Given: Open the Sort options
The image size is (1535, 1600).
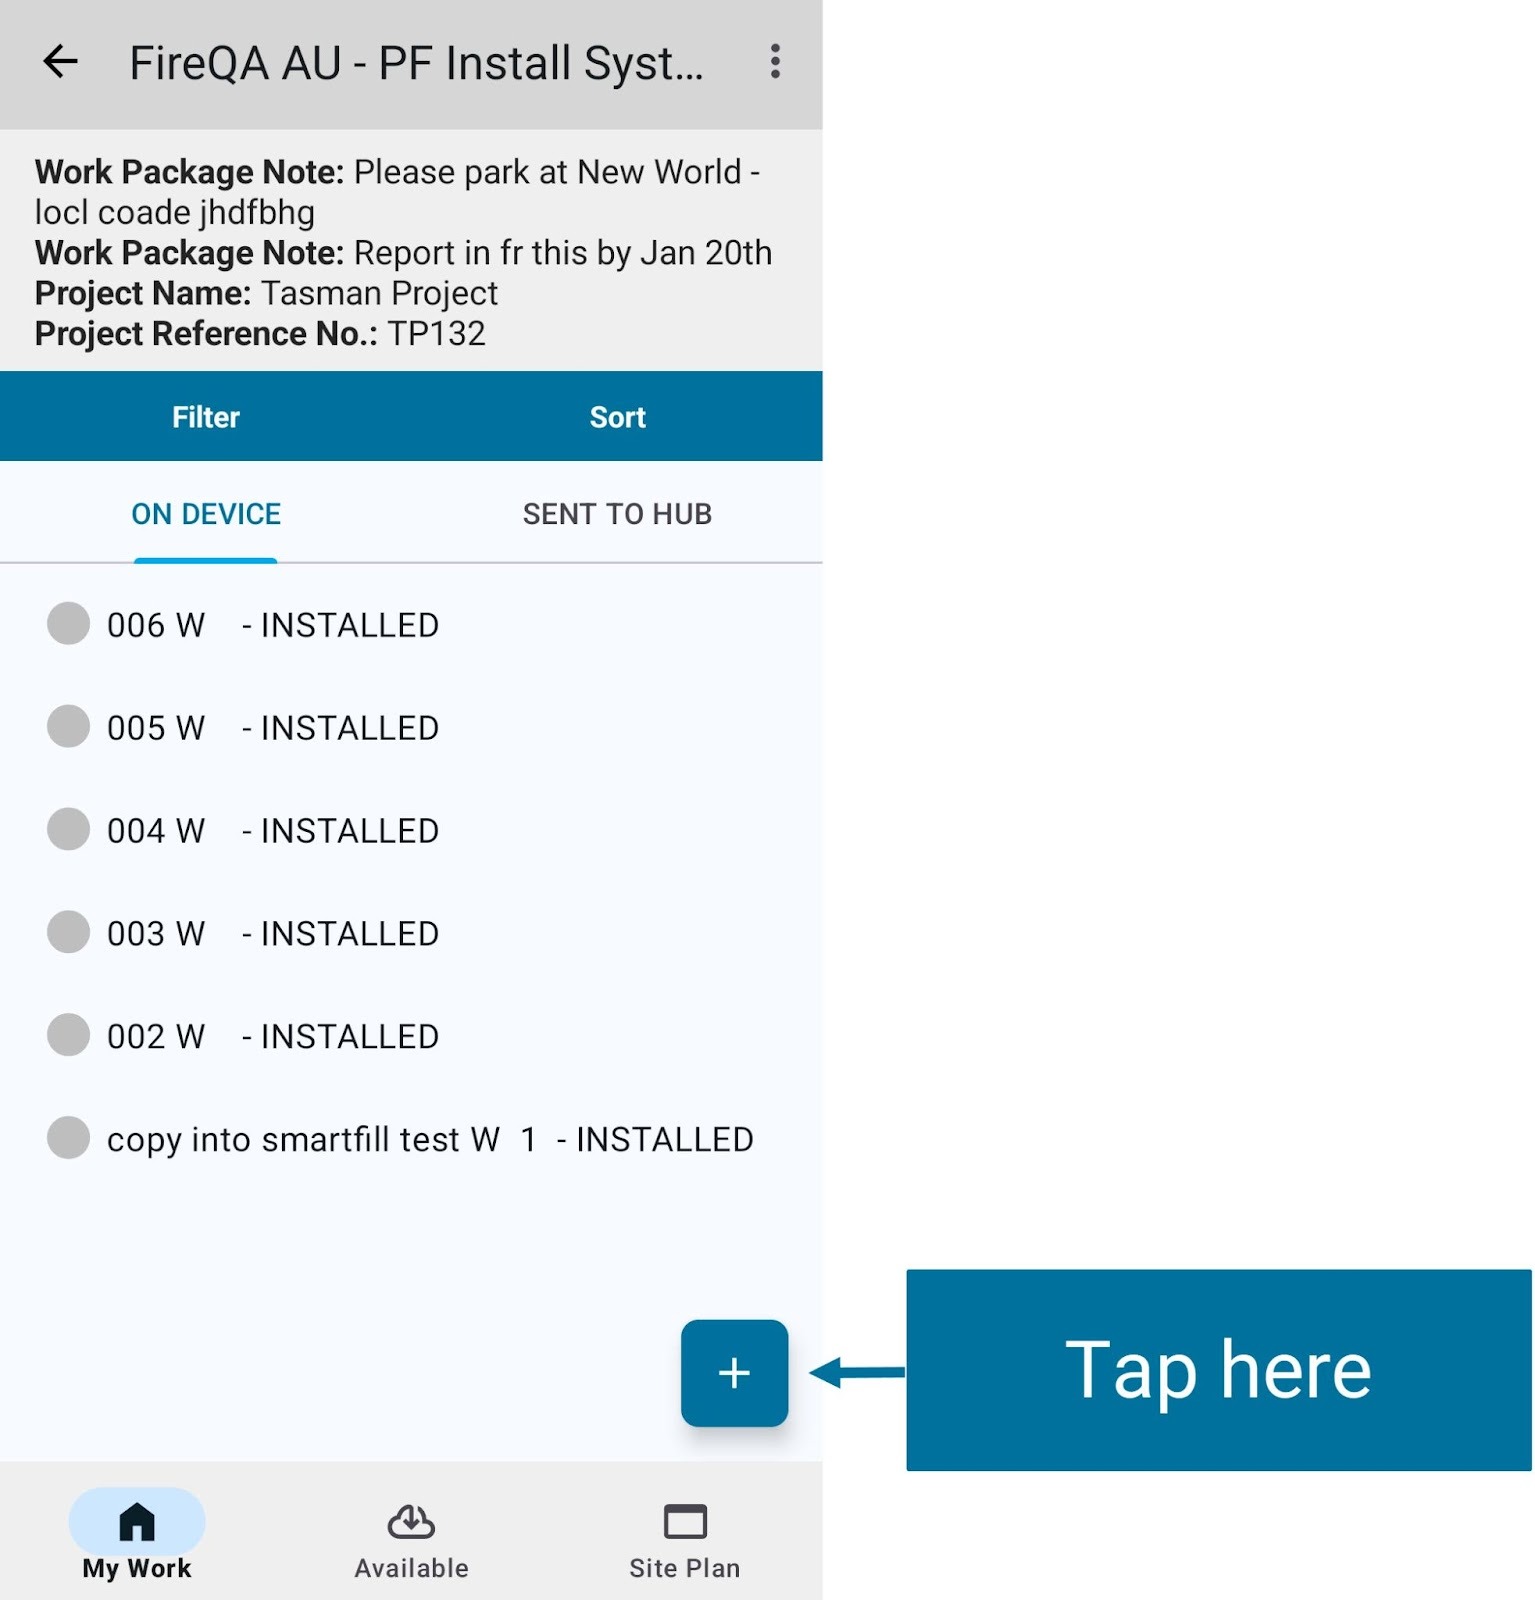Looking at the screenshot, I should pos(617,417).
